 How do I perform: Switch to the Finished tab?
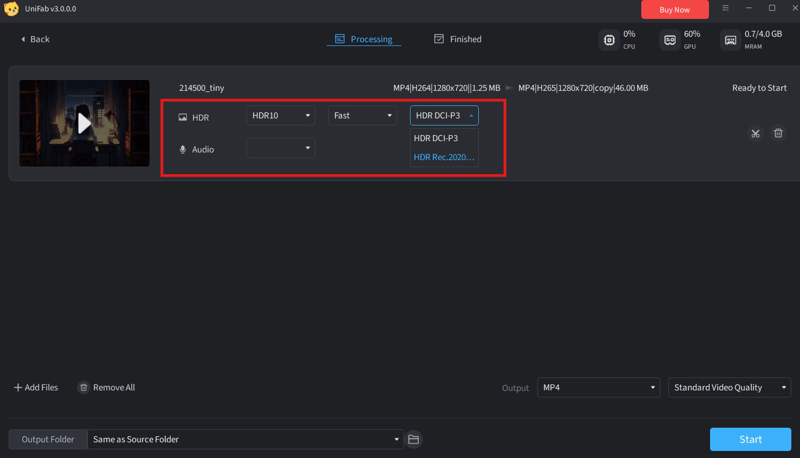pos(457,39)
